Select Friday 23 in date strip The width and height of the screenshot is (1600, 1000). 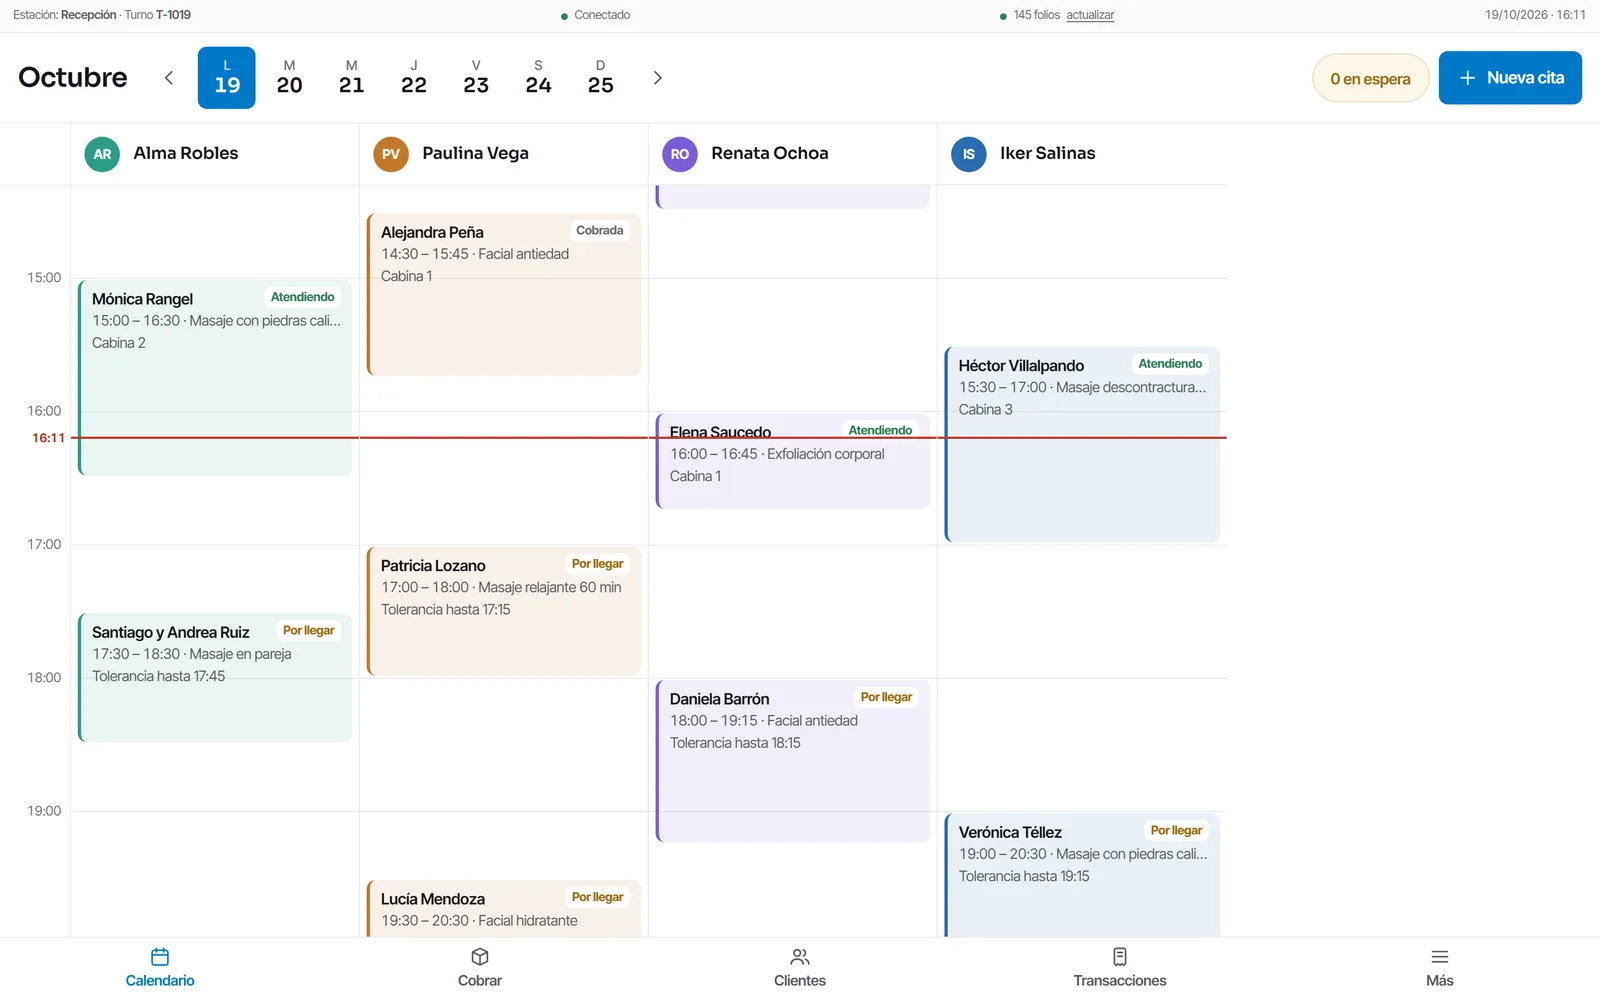[x=476, y=78]
